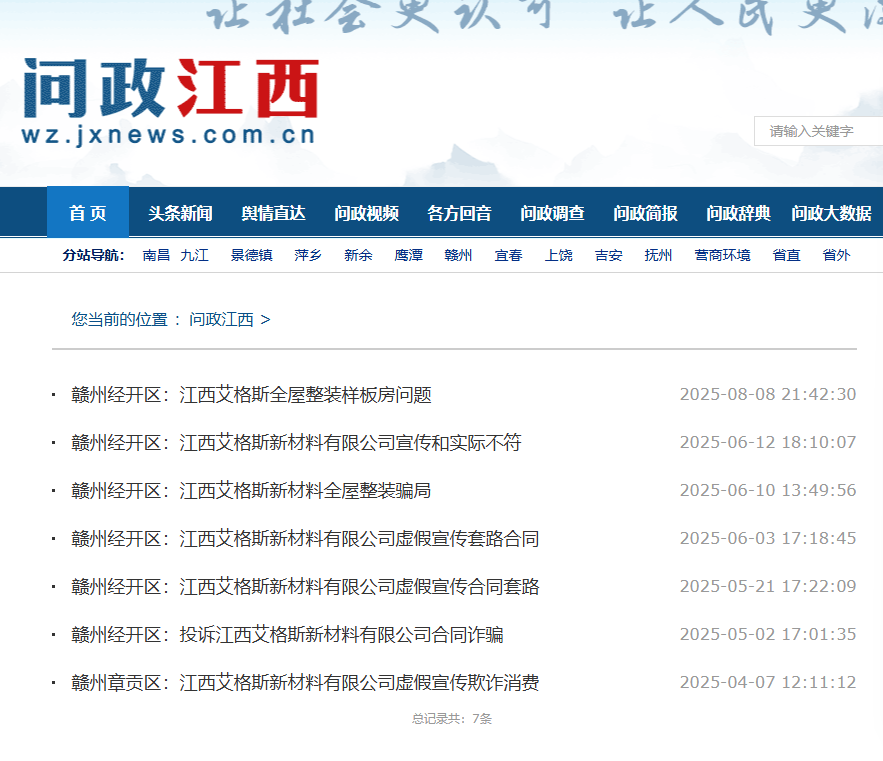Navigate to 问政调查 page
This screenshot has height=761, width=883.
(x=552, y=213)
